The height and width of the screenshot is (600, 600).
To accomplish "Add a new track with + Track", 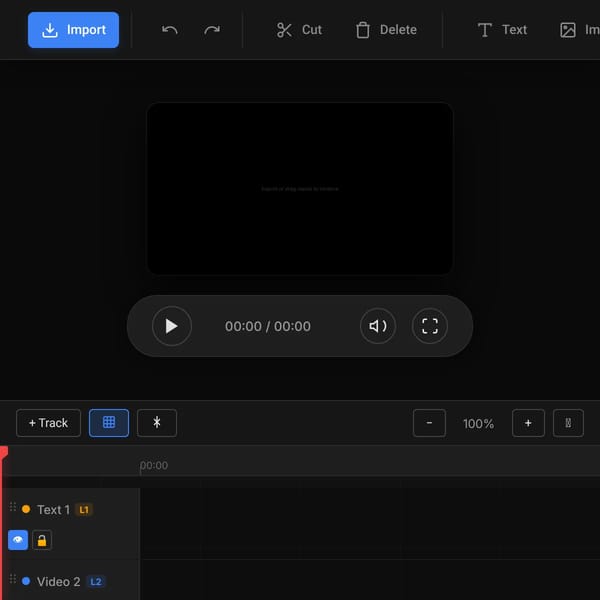I will click(x=49, y=423).
